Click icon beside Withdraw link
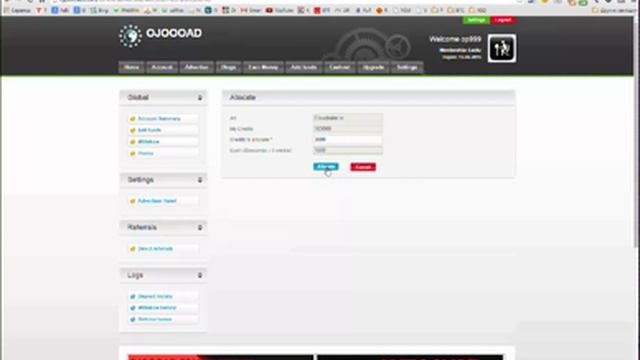Screen dimensions: 640x360 pos(132,142)
